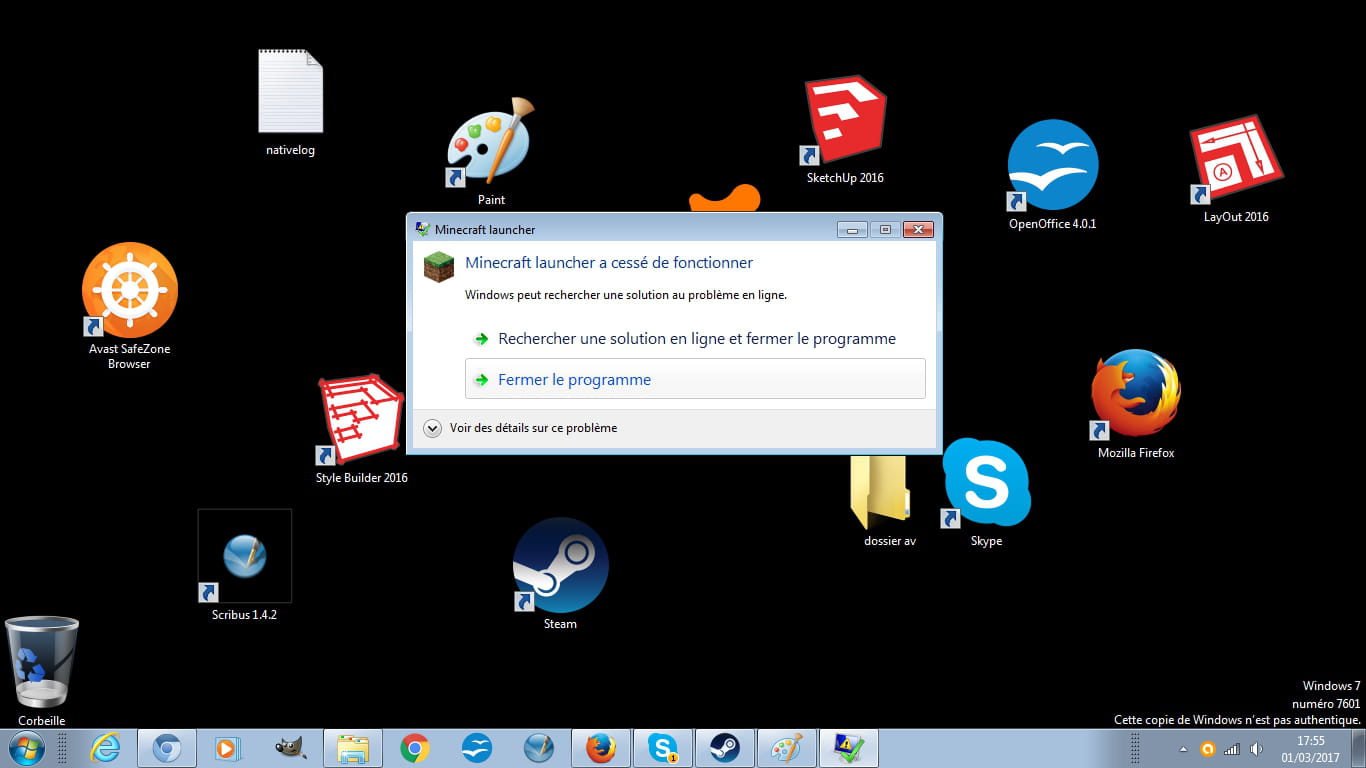Image resolution: width=1366 pixels, height=768 pixels.
Task: Show hidden system tray icons
Action: (x=1184, y=749)
